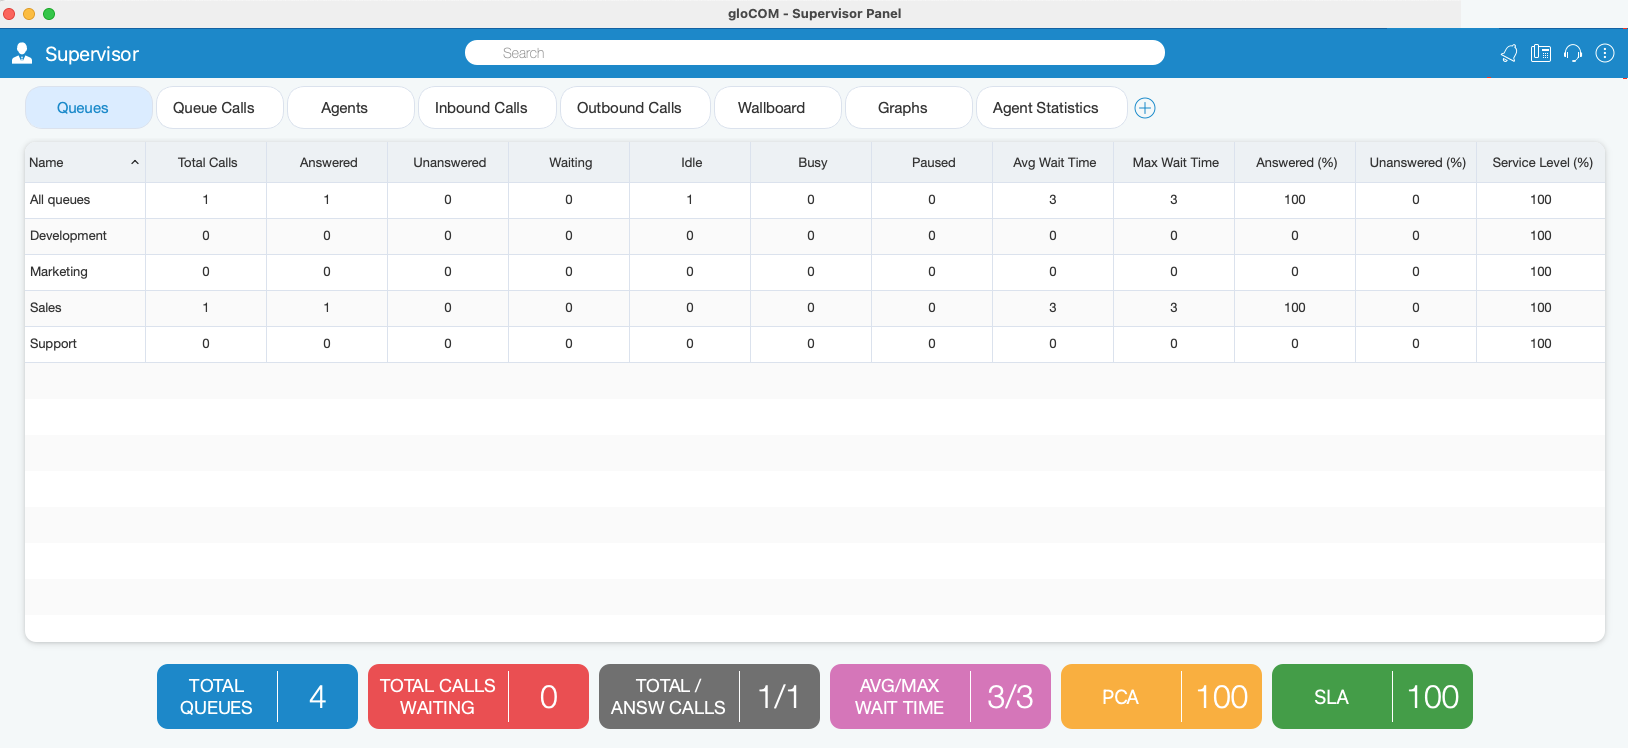Viewport: 1628px width, 748px height.
Task: Switch to the Queue Calls tab
Action: pos(214,108)
